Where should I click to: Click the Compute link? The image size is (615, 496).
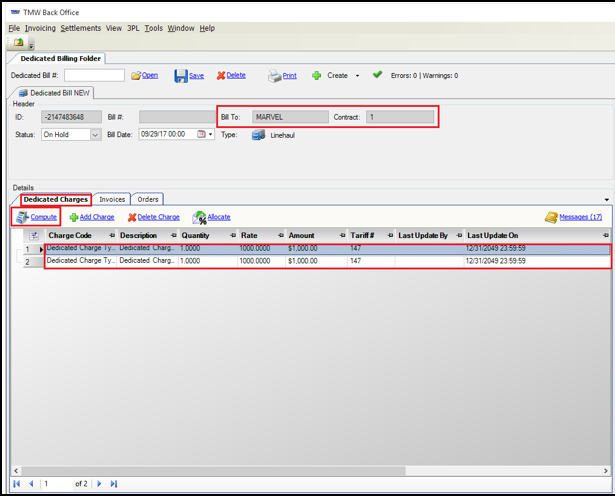[44, 217]
